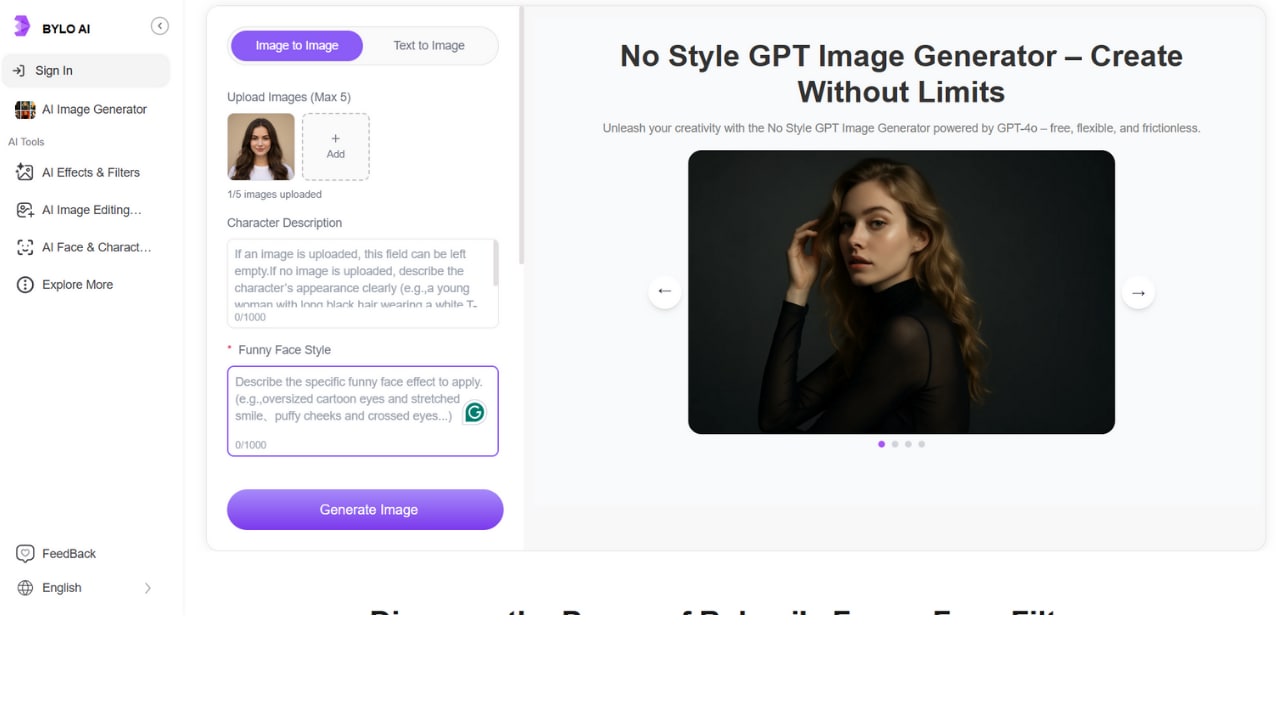Viewport: 1280px width, 720px height.
Task: Click the AI Image Editing icon
Action: (25, 210)
